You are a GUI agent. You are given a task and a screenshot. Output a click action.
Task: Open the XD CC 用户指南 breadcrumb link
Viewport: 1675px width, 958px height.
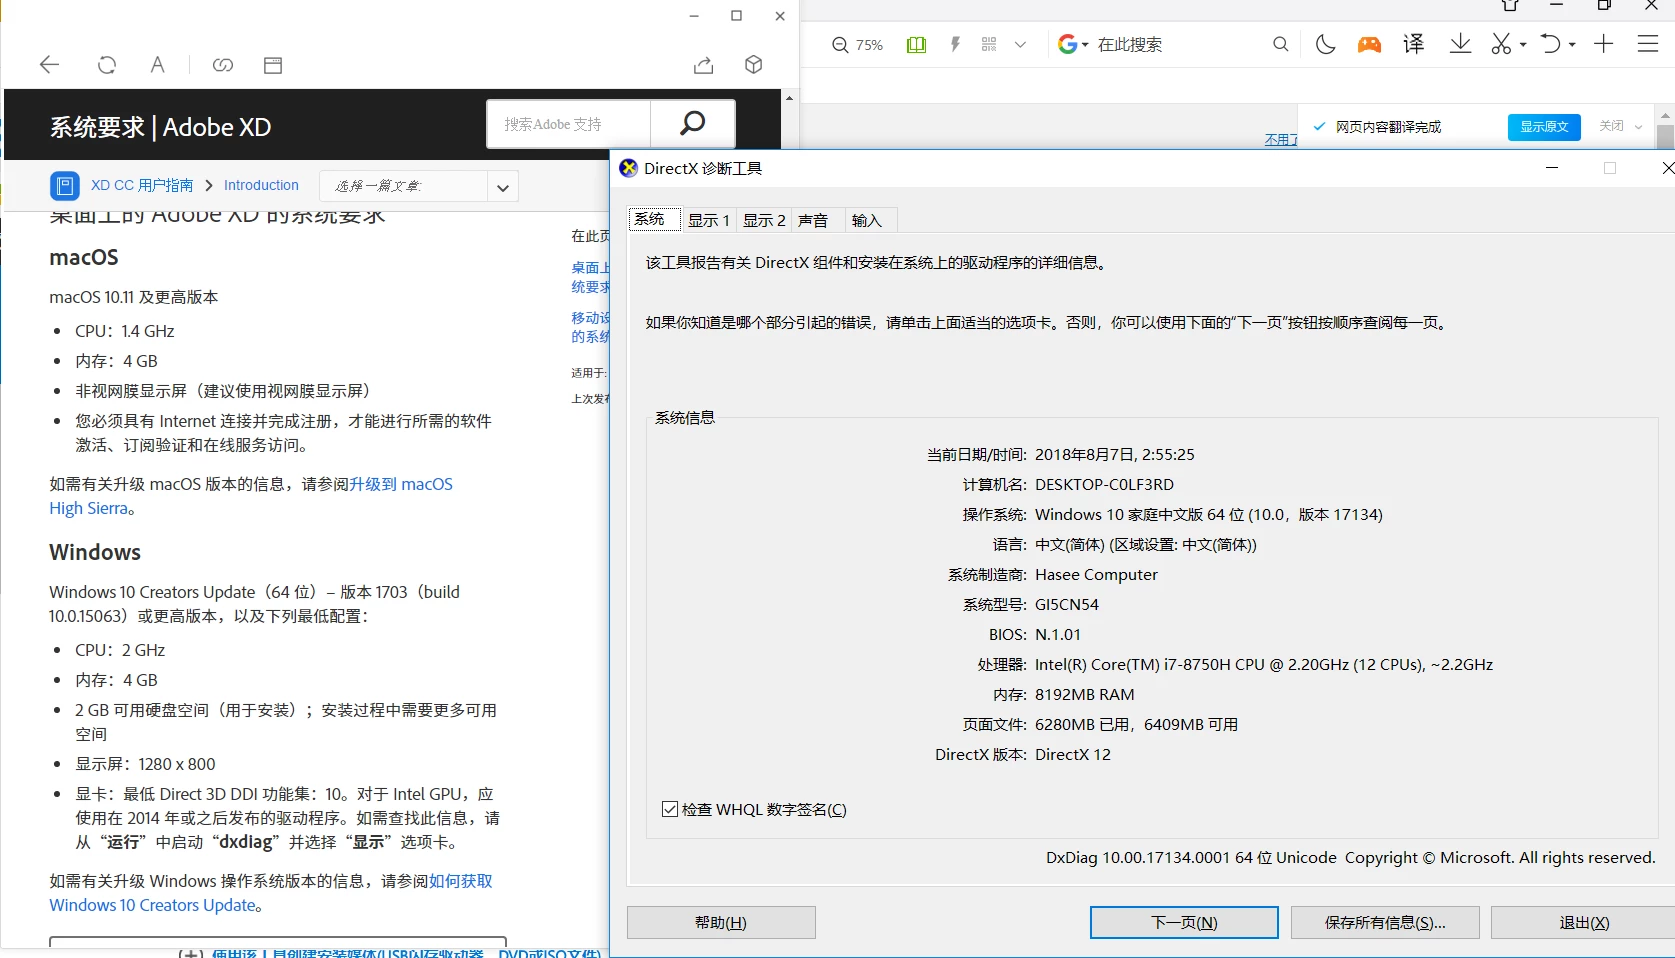coord(142,185)
